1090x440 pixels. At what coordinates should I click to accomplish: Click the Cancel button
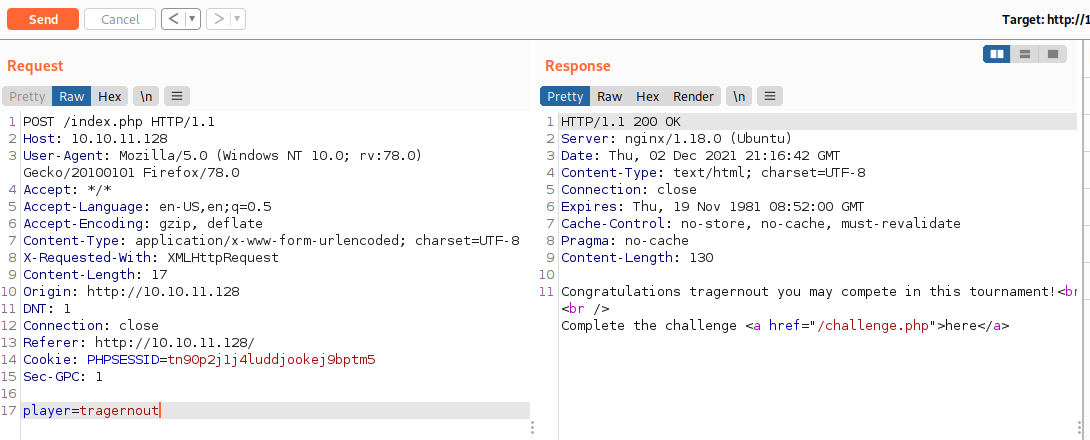tap(120, 19)
